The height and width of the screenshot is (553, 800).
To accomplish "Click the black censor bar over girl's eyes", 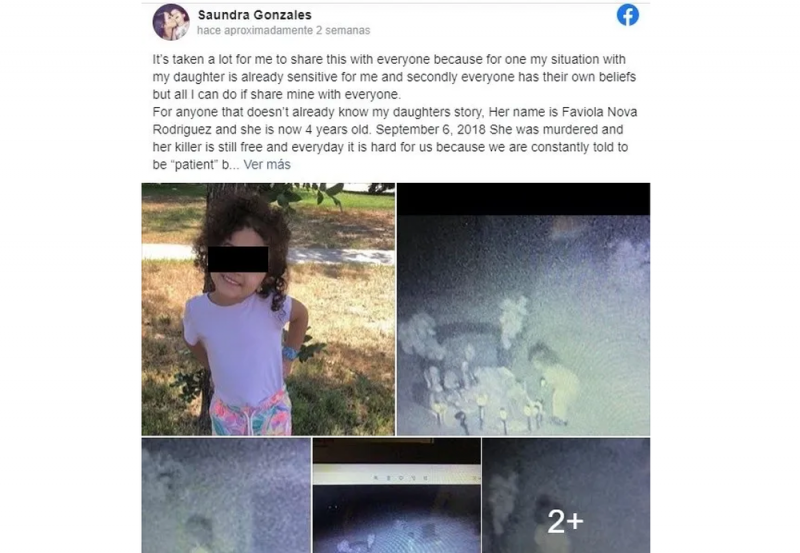I will pos(238,259).
